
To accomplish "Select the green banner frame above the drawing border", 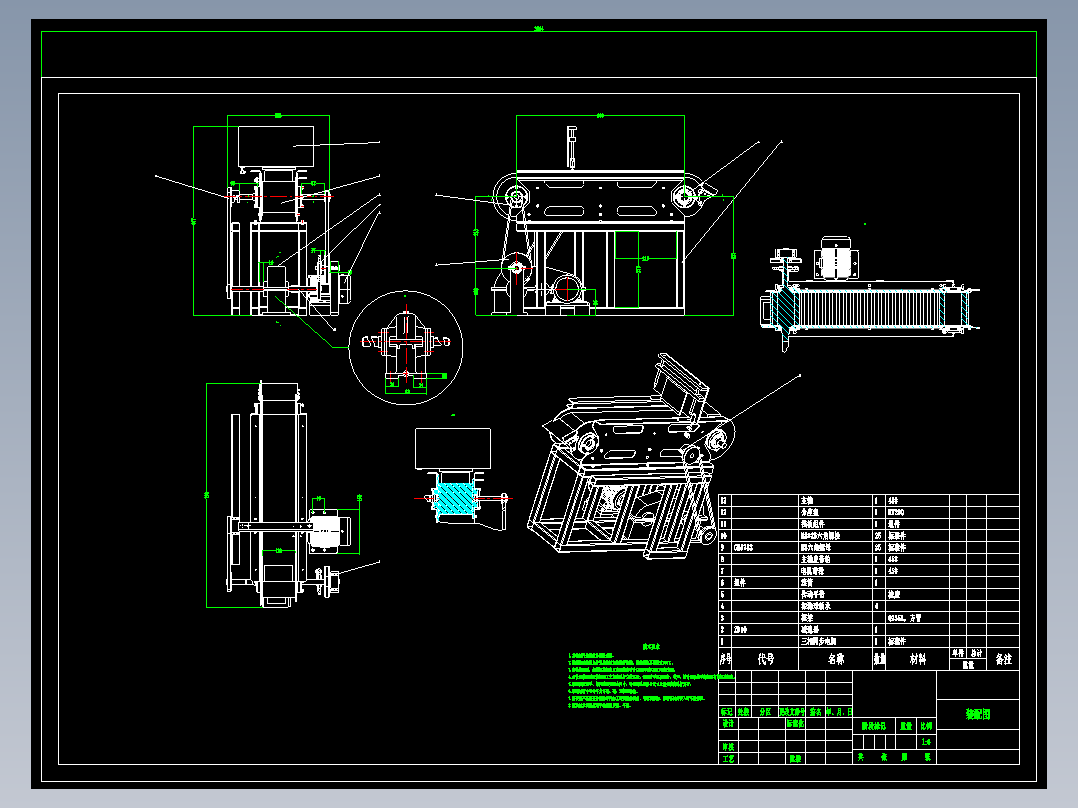I will (539, 54).
